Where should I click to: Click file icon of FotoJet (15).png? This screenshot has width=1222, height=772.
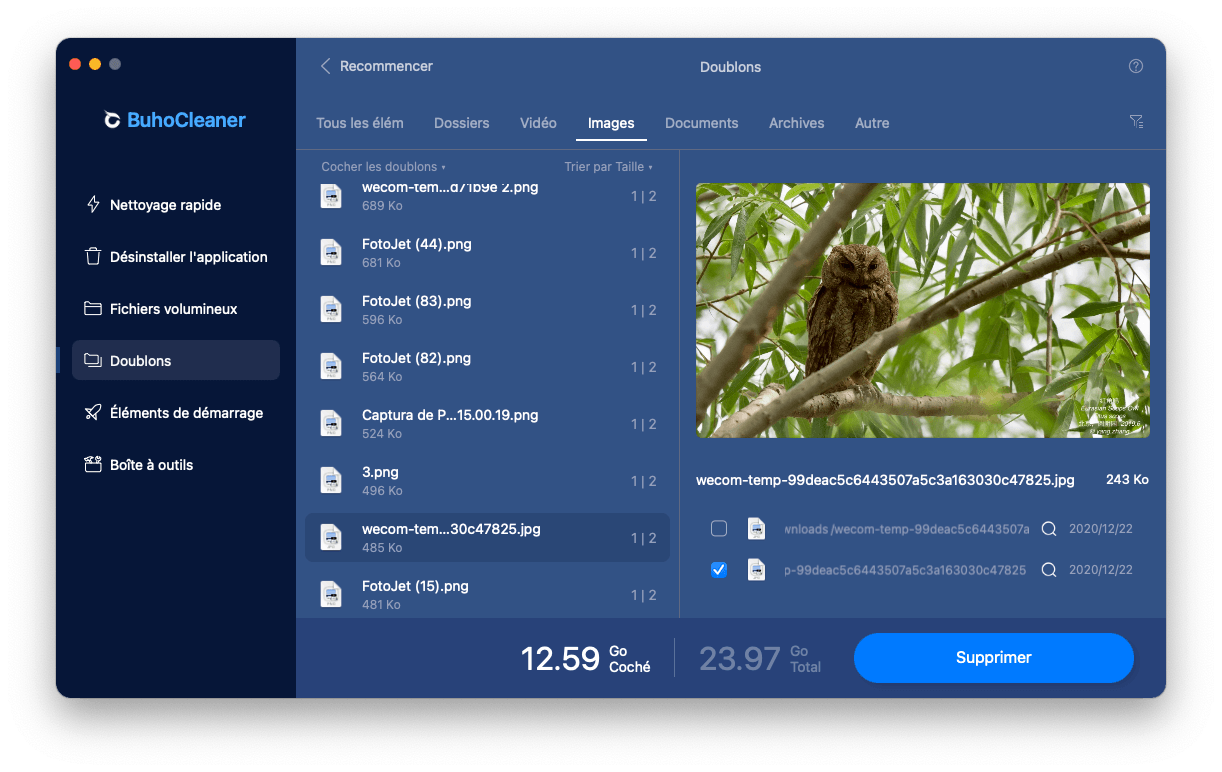331,595
